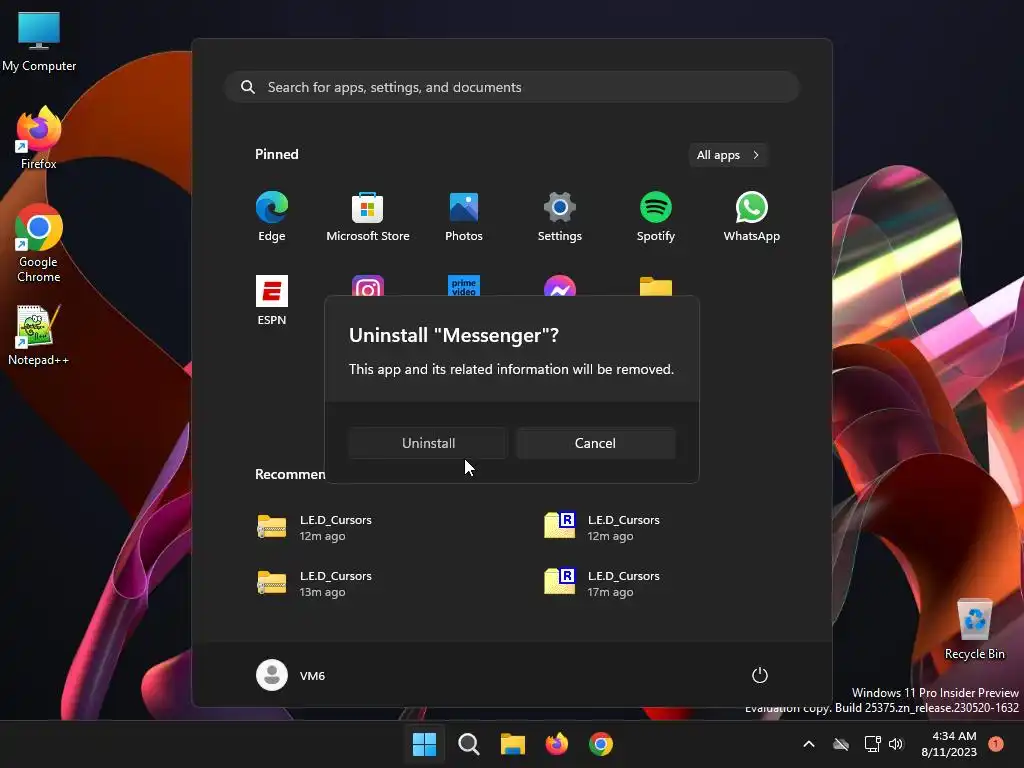Open the yellow folder pinned icon
Image resolution: width=1024 pixels, height=768 pixels.
(x=656, y=286)
